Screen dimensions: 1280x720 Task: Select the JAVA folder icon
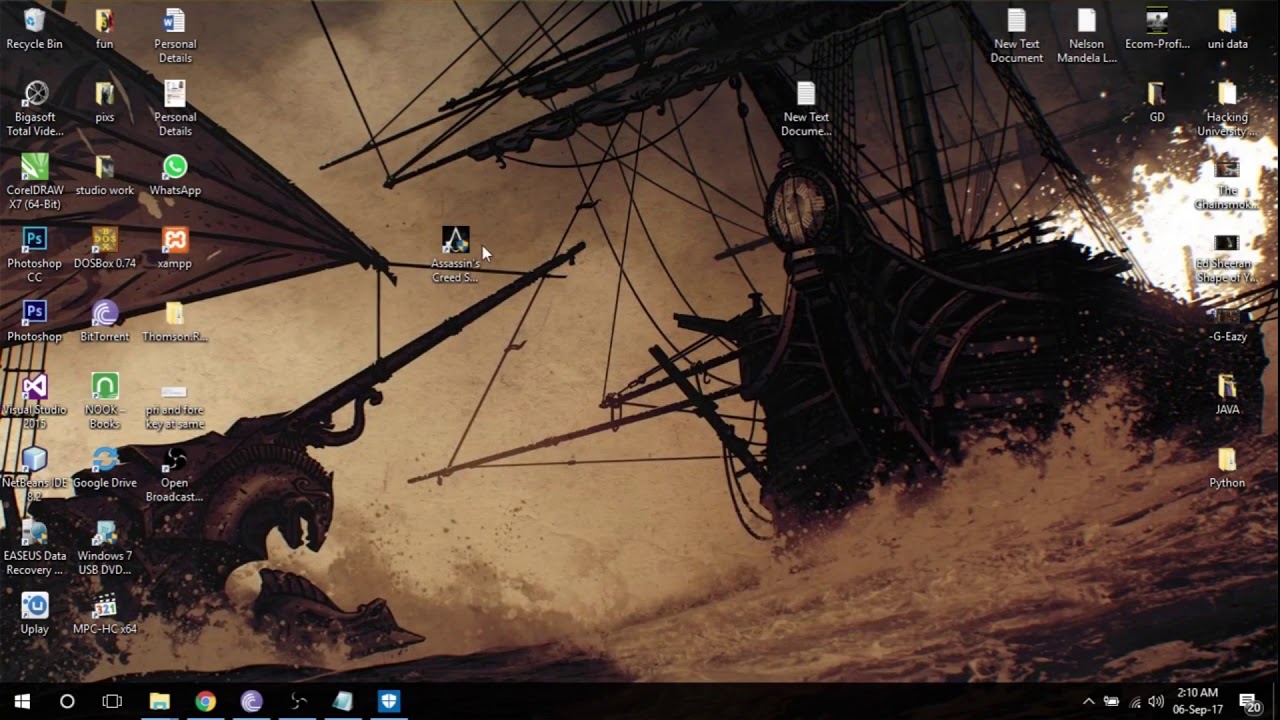point(1227,394)
